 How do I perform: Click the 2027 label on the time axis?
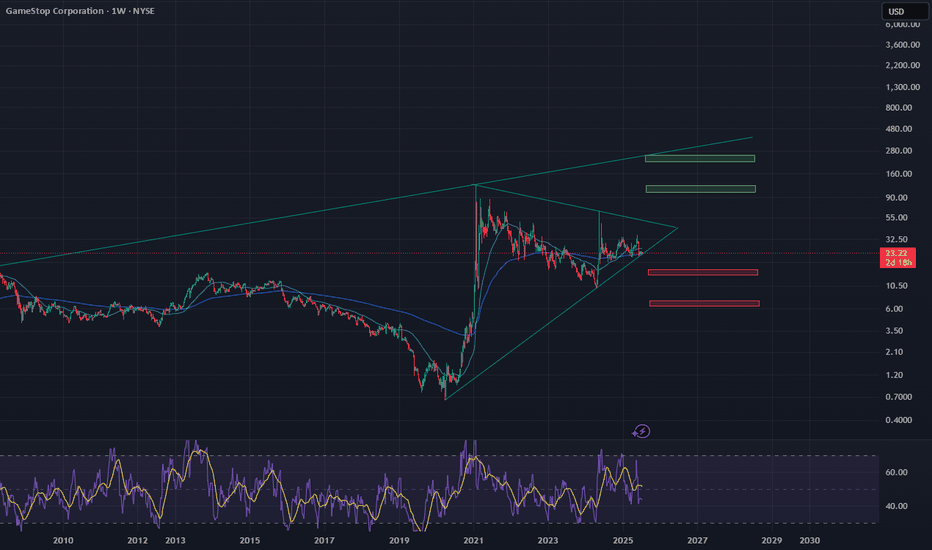(697, 540)
